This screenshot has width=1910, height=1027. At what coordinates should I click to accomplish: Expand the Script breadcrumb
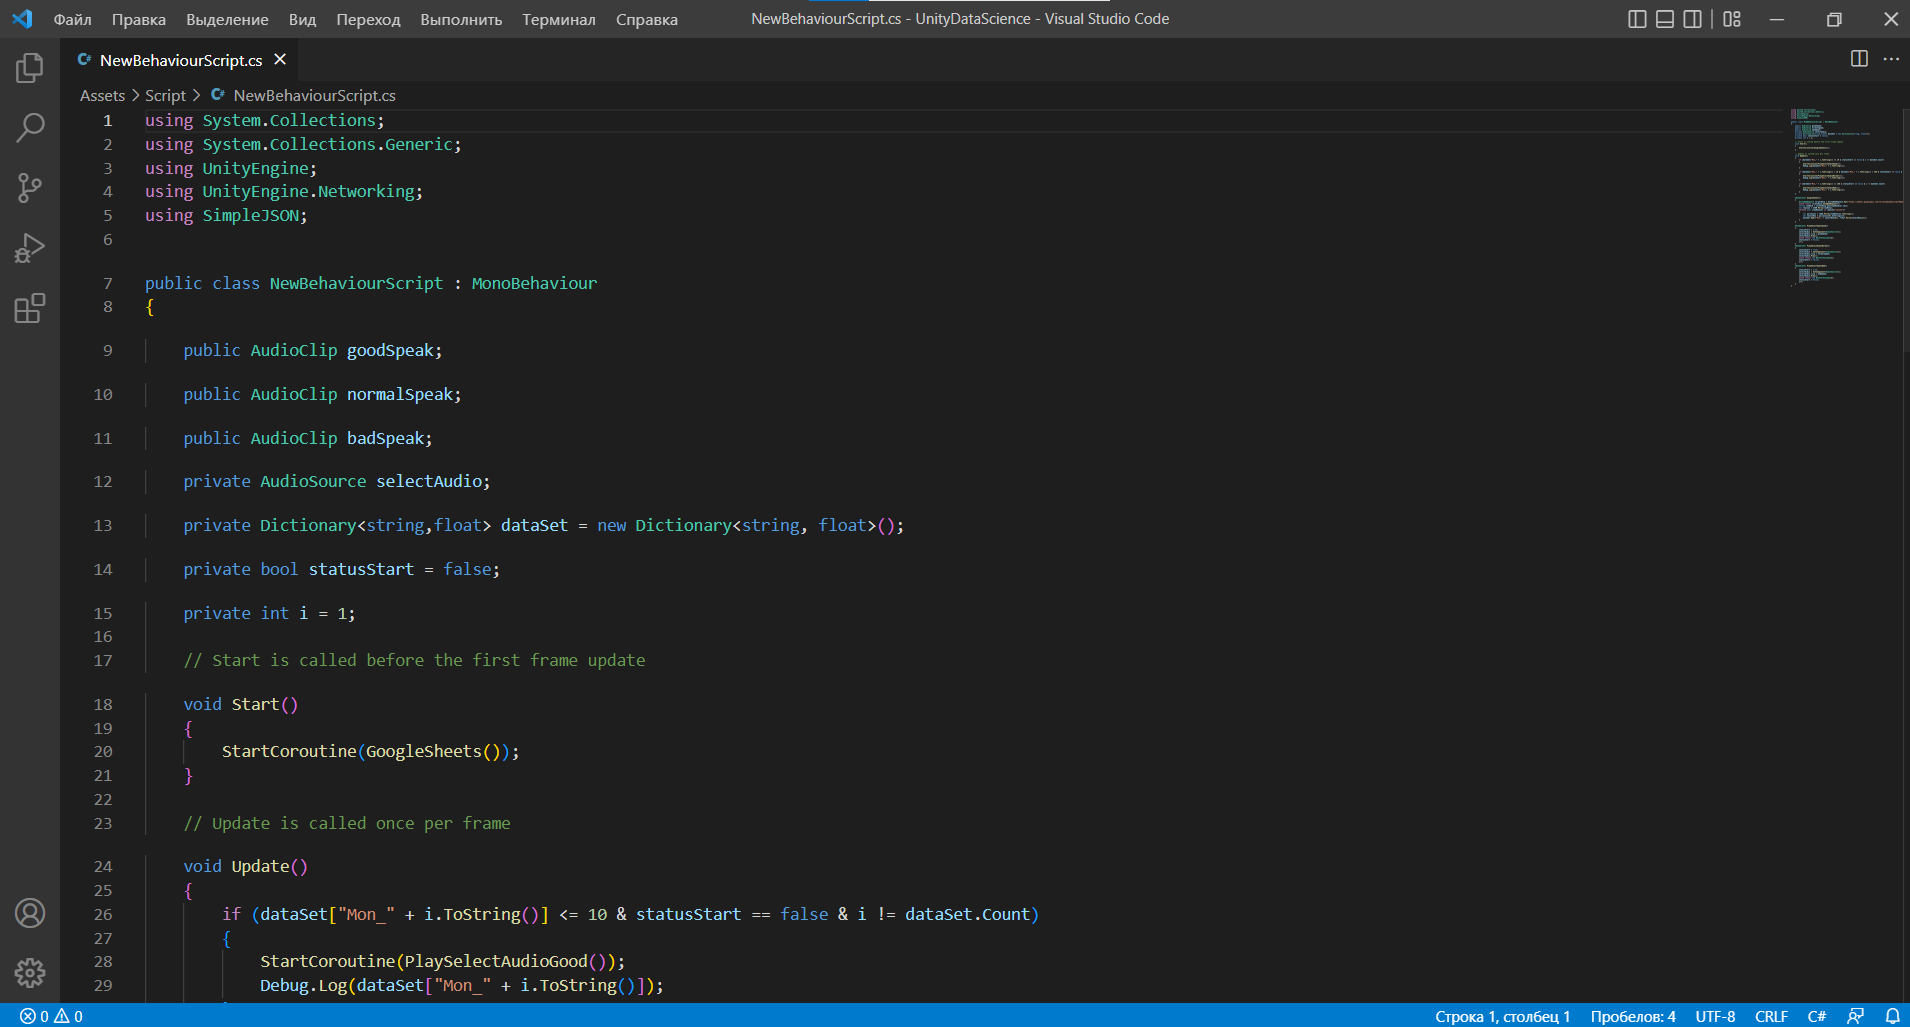[x=166, y=95]
